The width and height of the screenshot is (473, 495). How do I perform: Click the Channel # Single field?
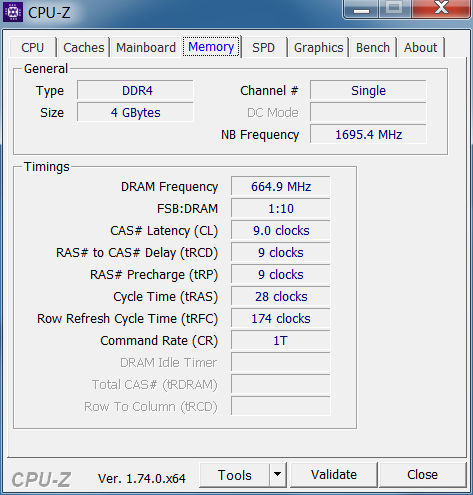(x=368, y=90)
